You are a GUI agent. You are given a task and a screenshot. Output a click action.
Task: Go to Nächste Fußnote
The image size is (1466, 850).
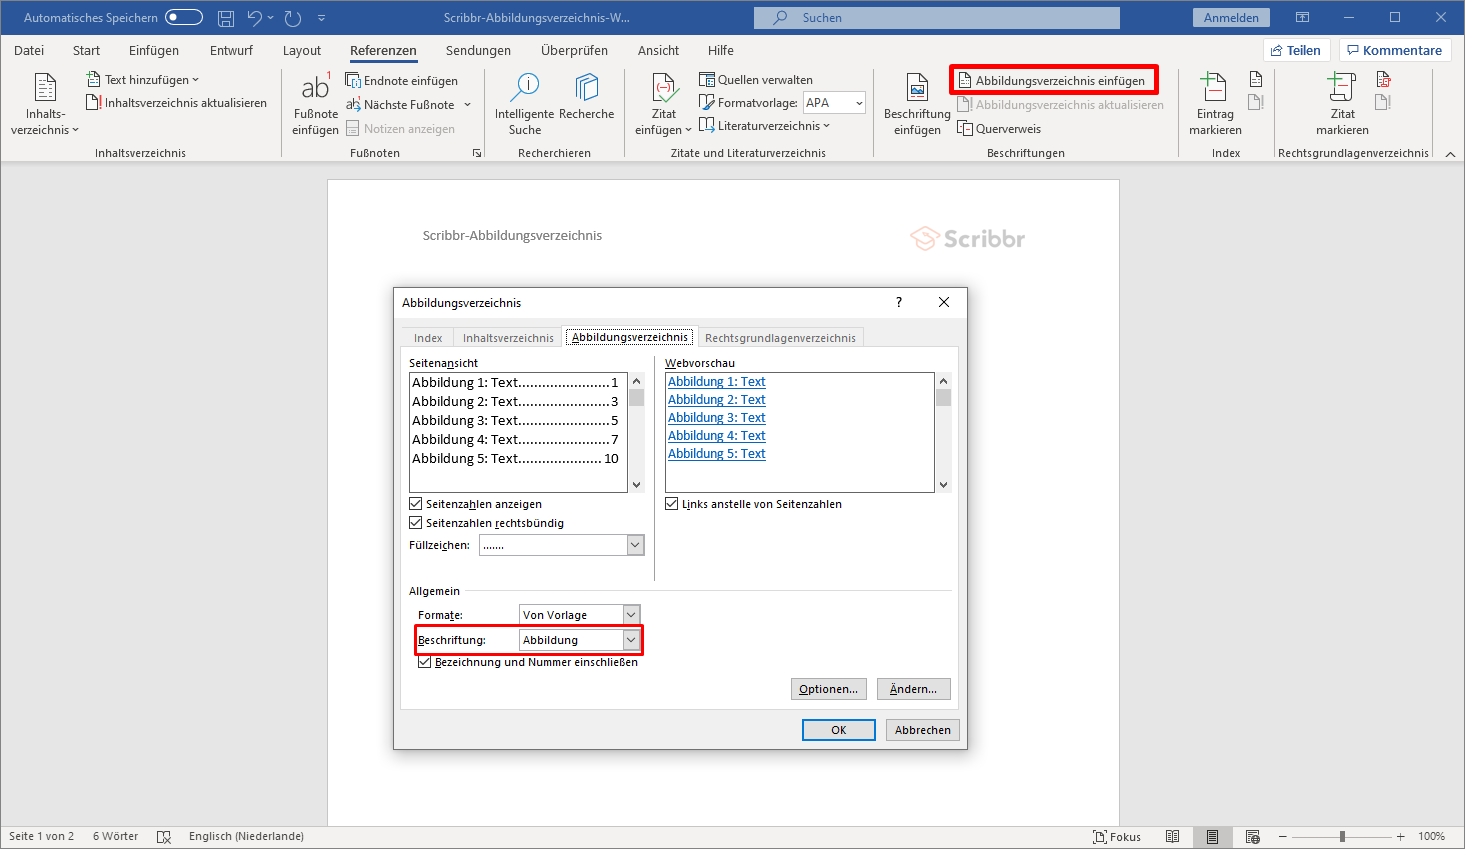click(x=400, y=105)
